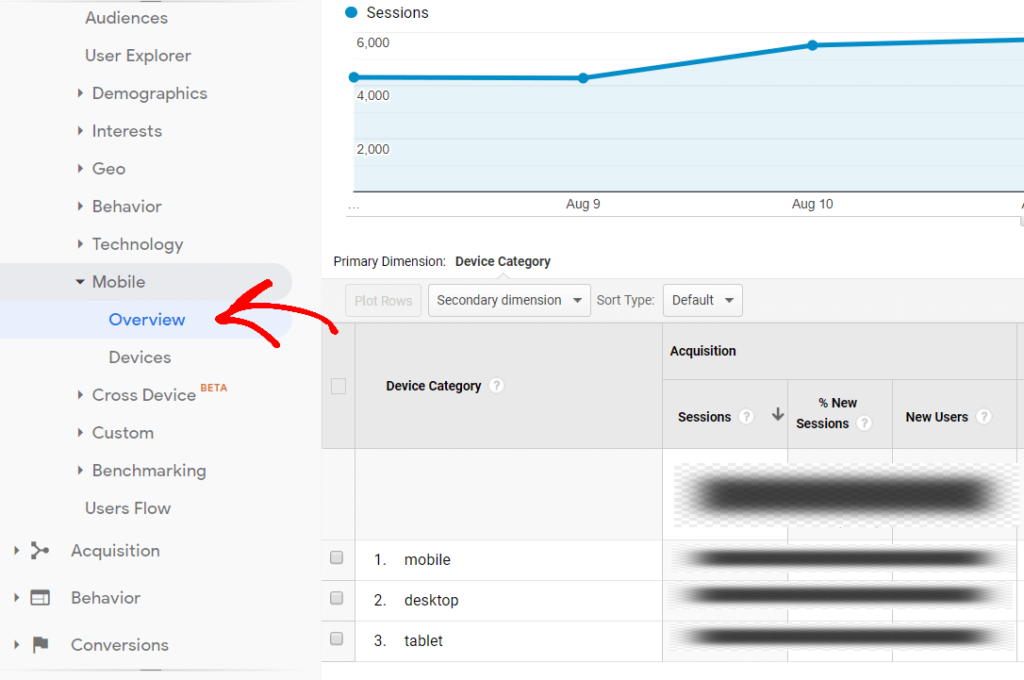Image resolution: width=1024 pixels, height=680 pixels.
Task: Expand the Demographics menu
Action: (80, 93)
